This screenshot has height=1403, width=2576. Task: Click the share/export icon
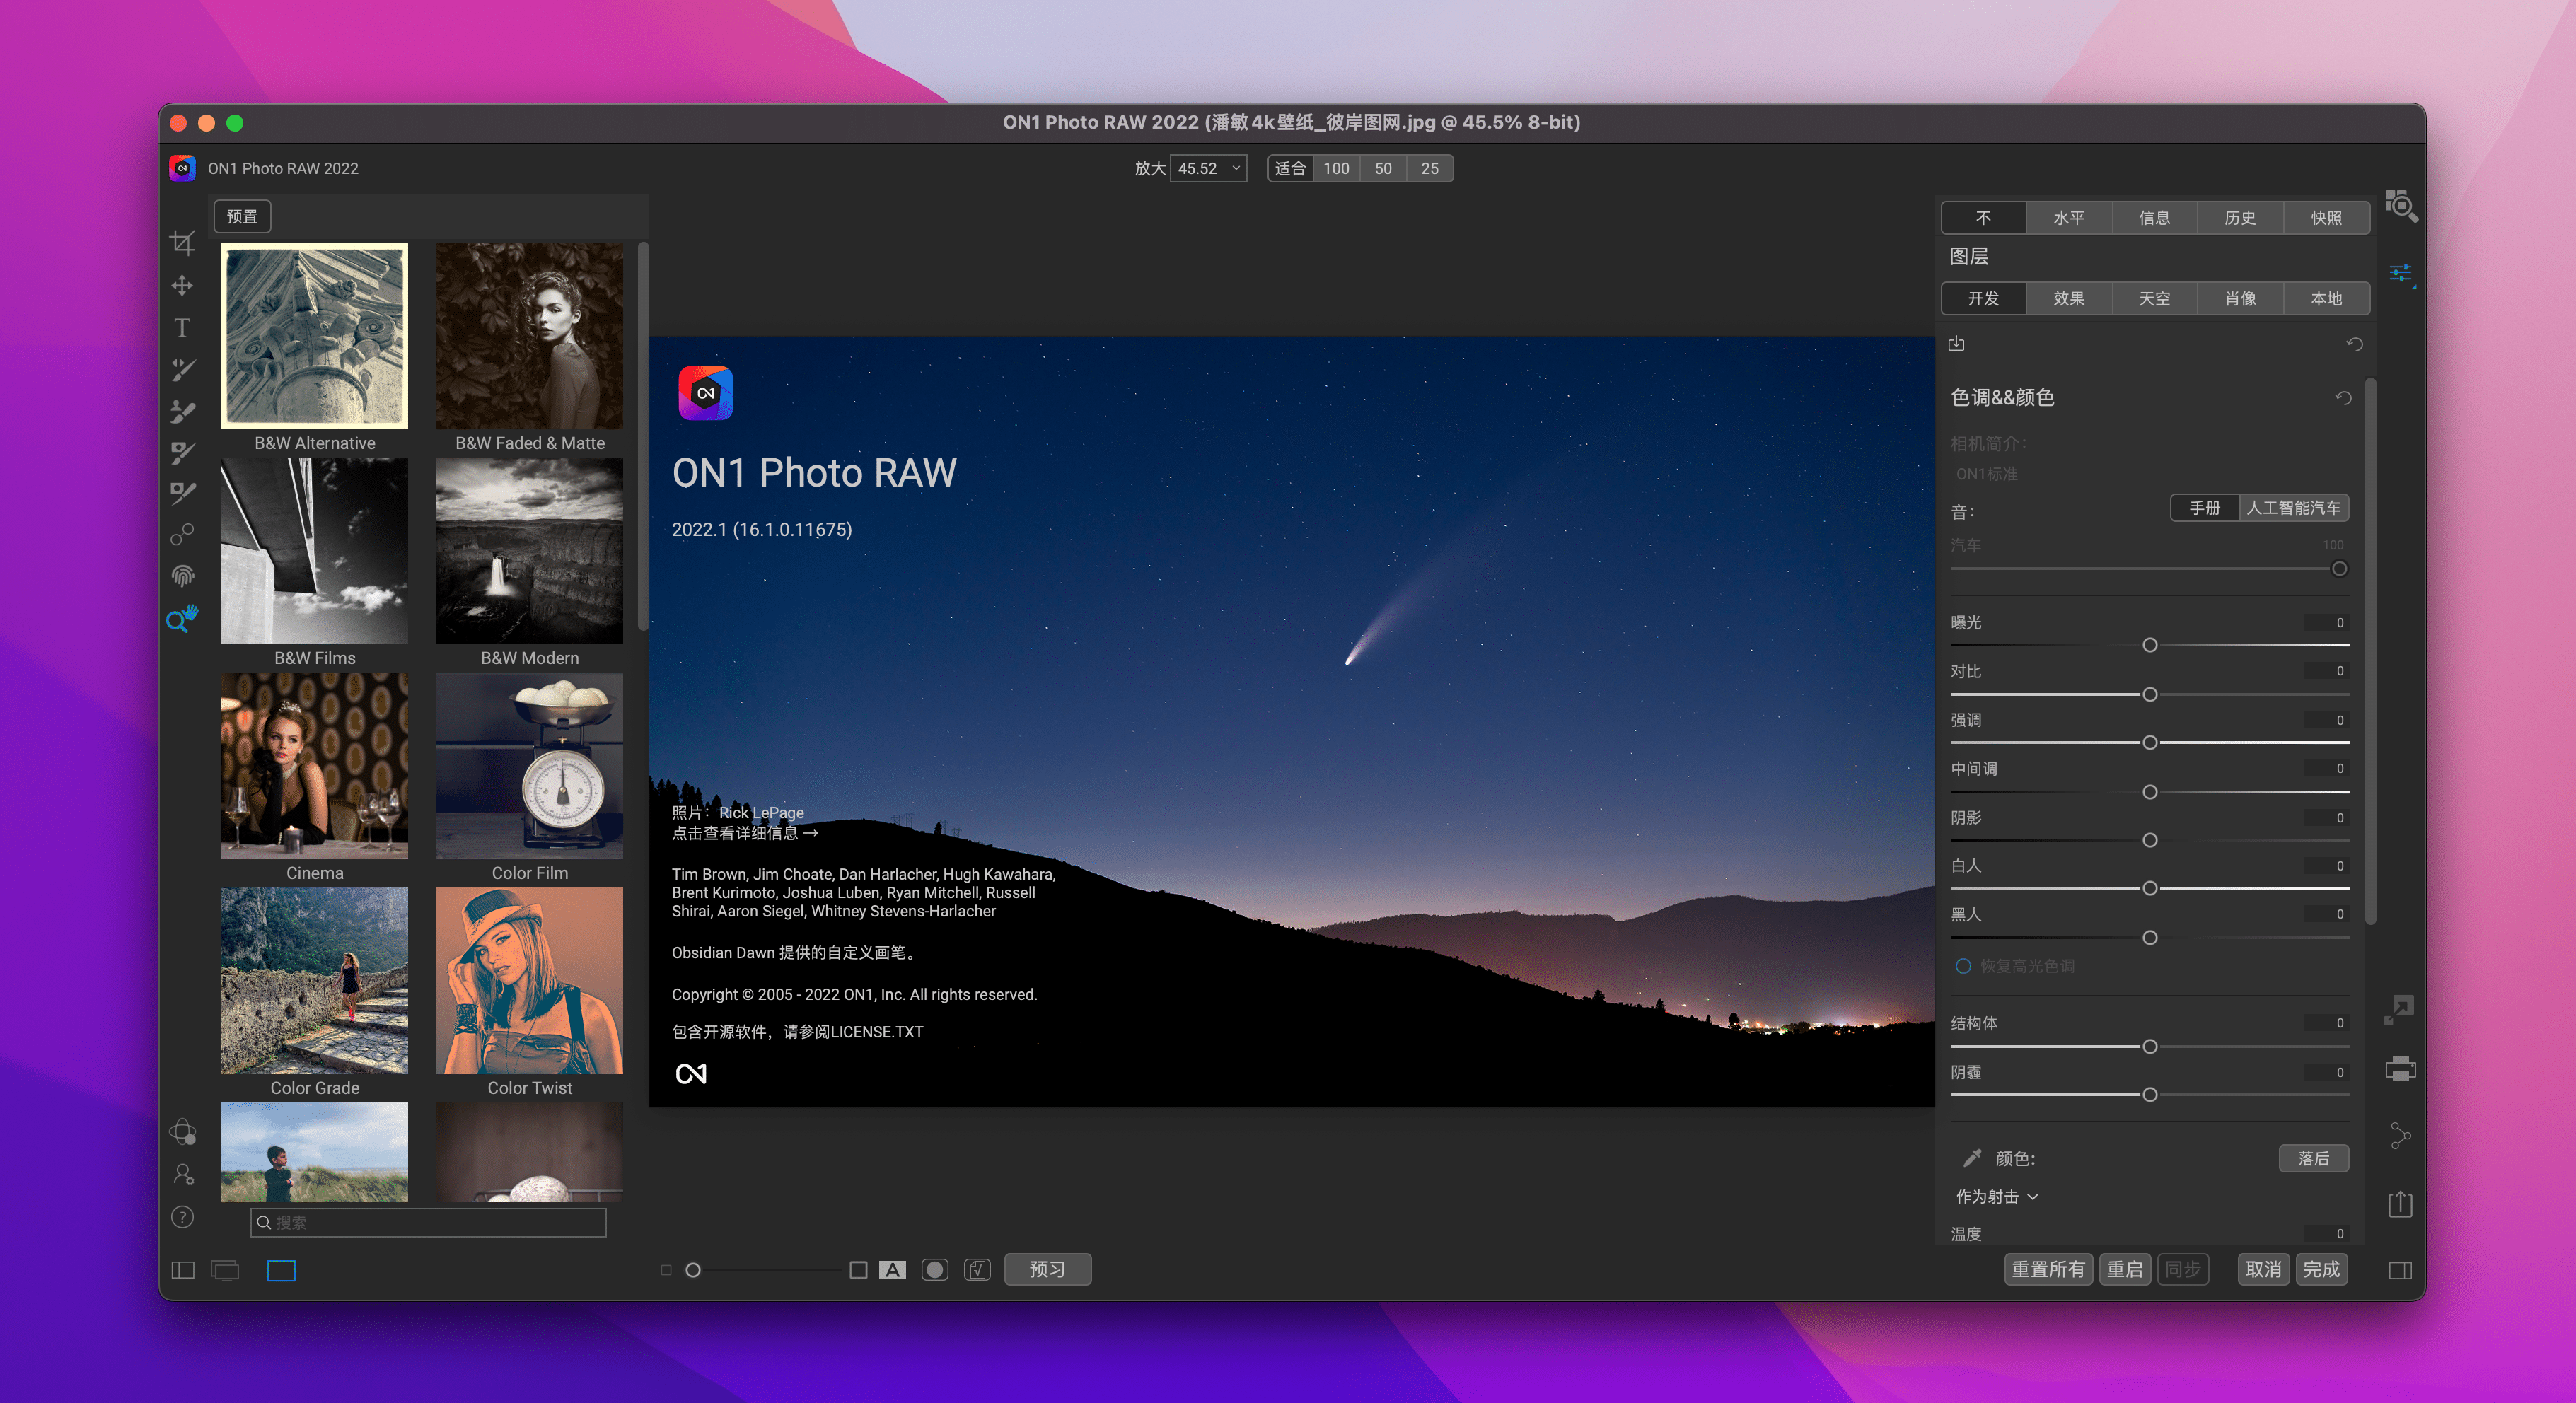[2400, 1203]
